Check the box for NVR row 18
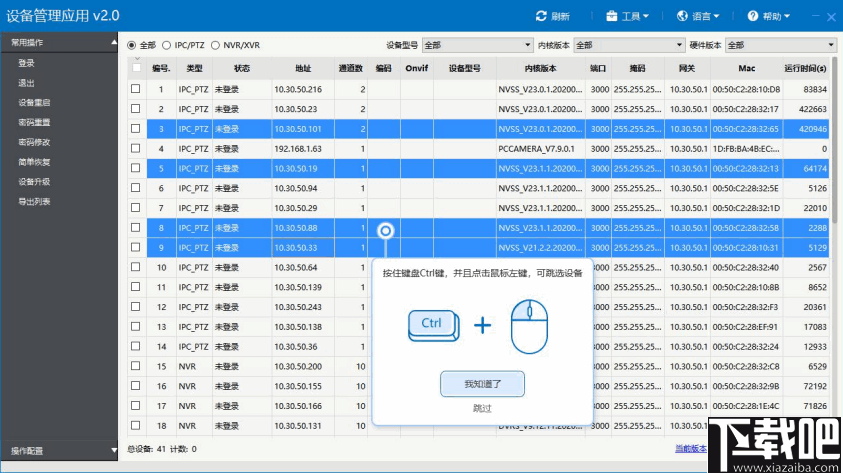The image size is (843, 473). click(x=135, y=425)
